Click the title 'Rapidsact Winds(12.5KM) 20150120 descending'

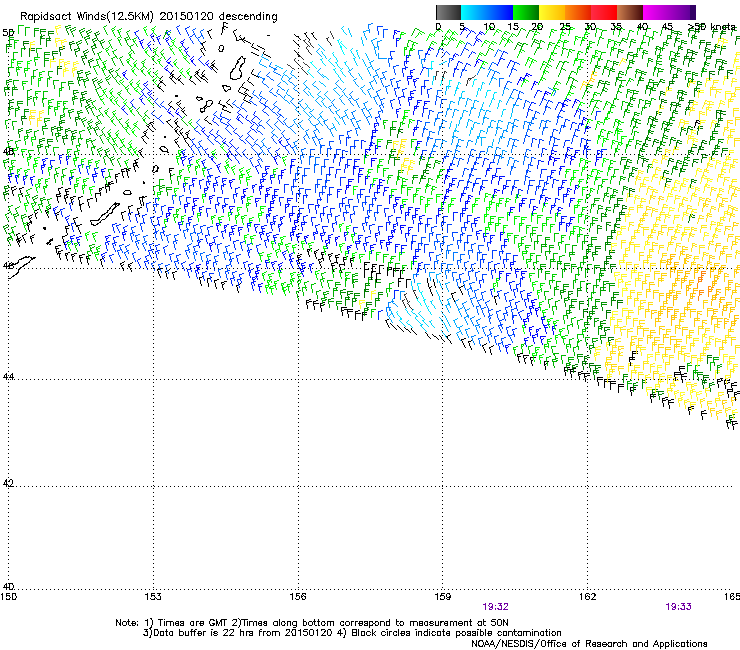(149, 17)
